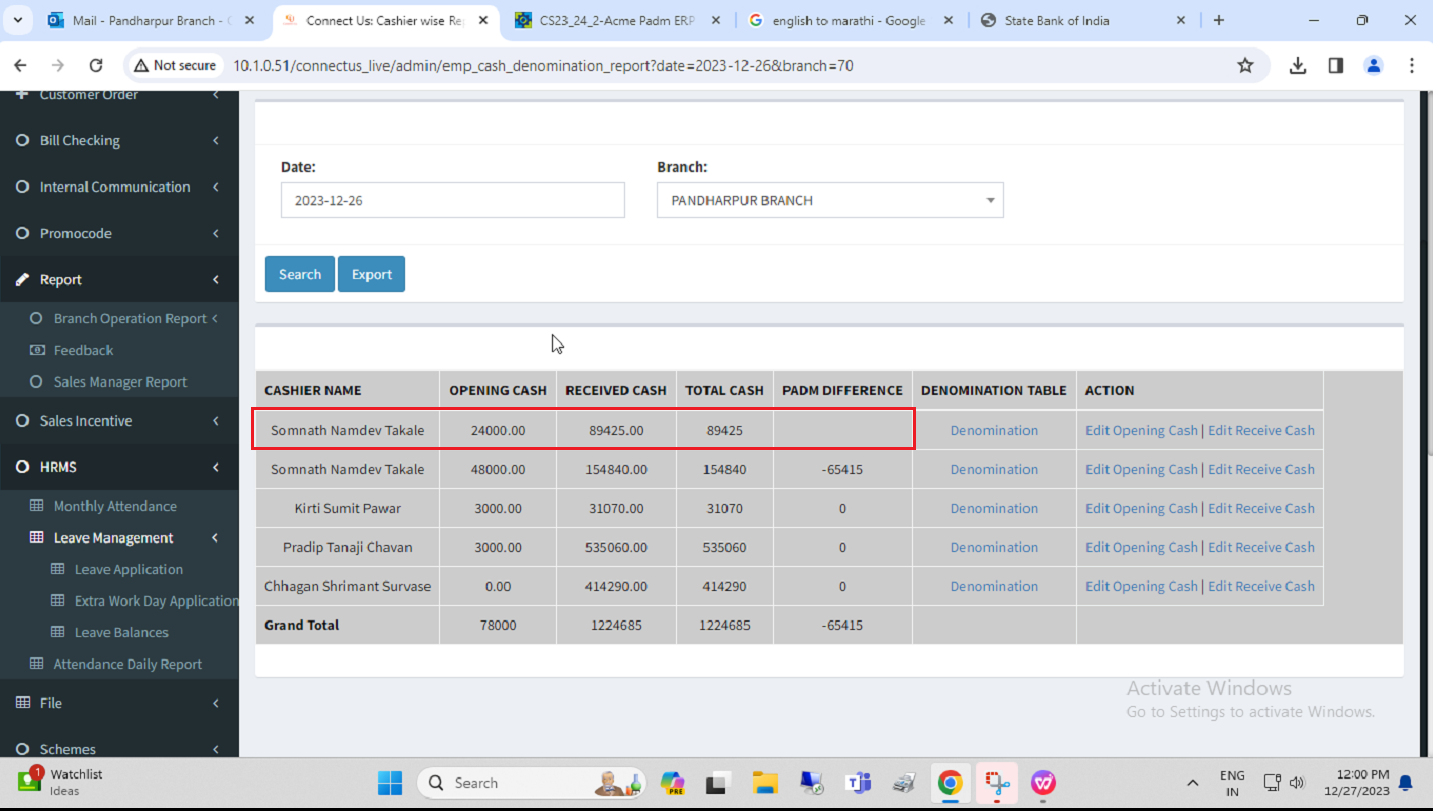The image size is (1433, 811).
Task: Collapse the Leave Management submenu
Action: tap(123, 538)
